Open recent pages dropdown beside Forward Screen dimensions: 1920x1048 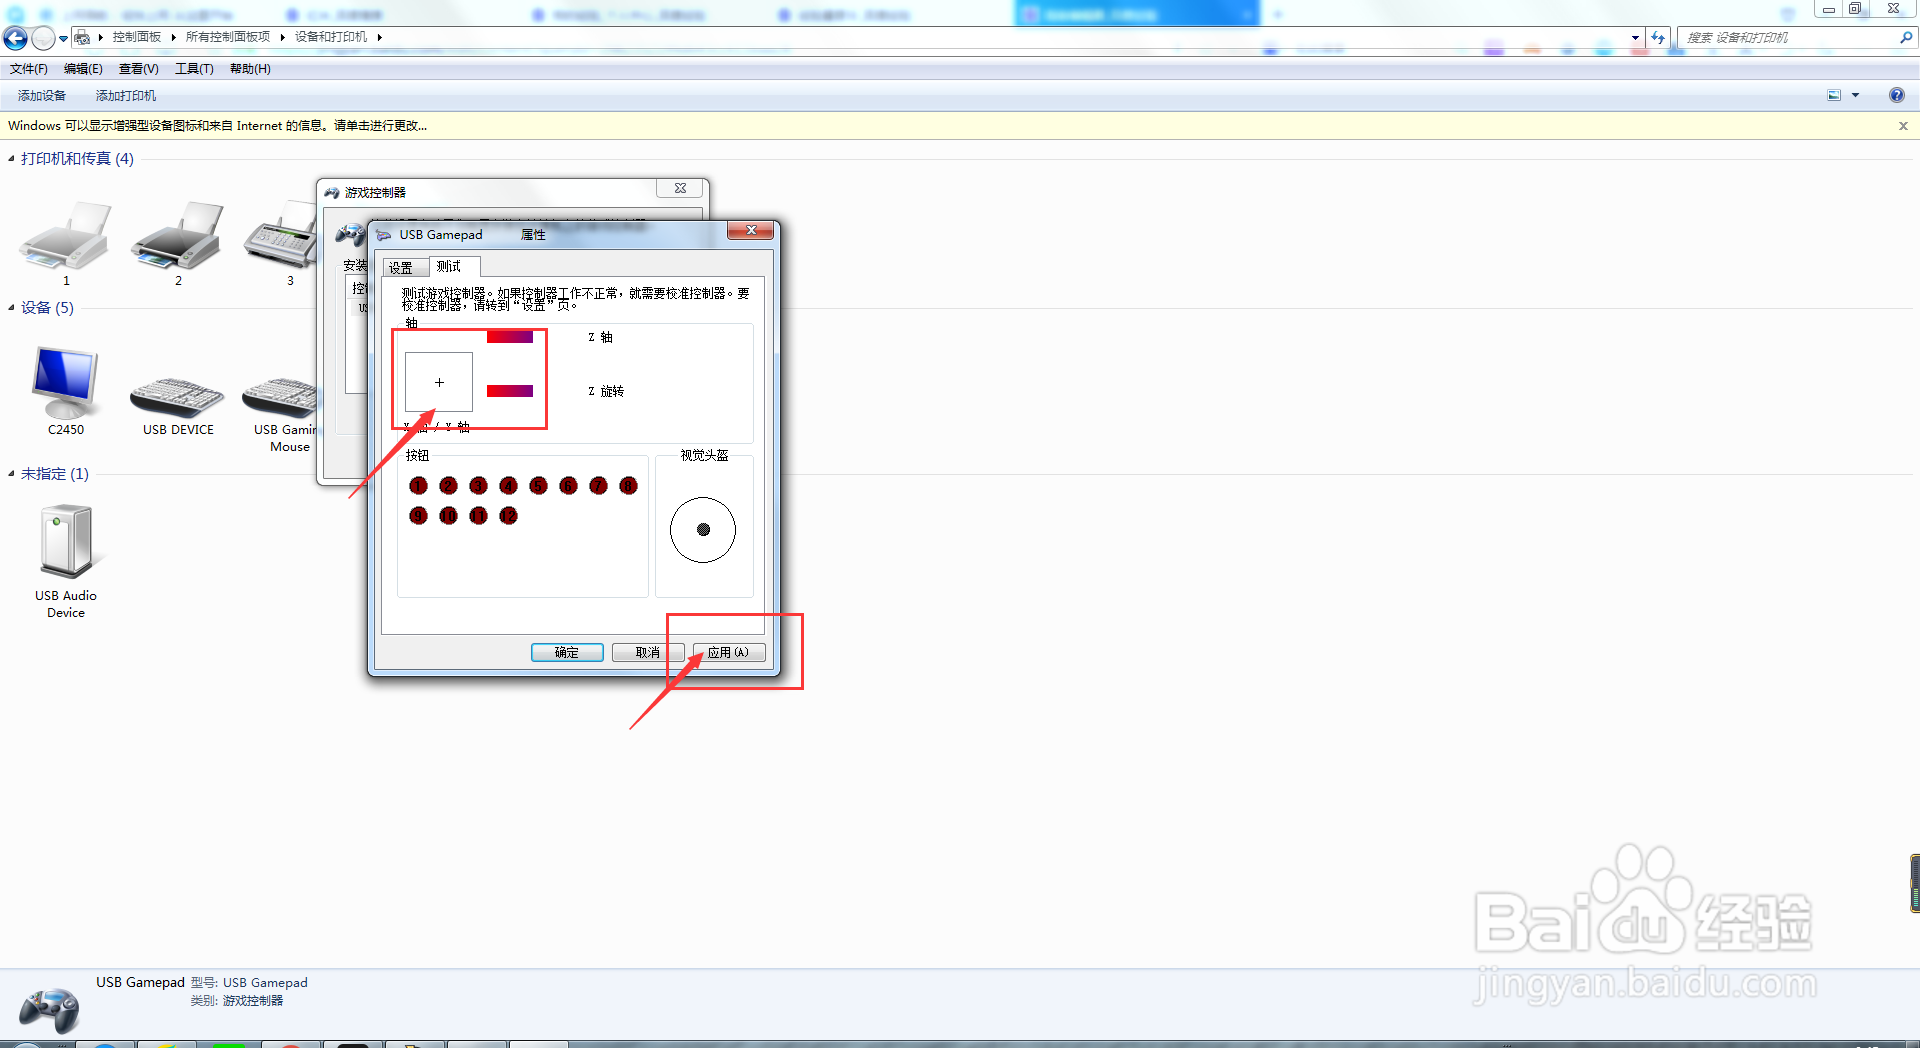coord(63,39)
